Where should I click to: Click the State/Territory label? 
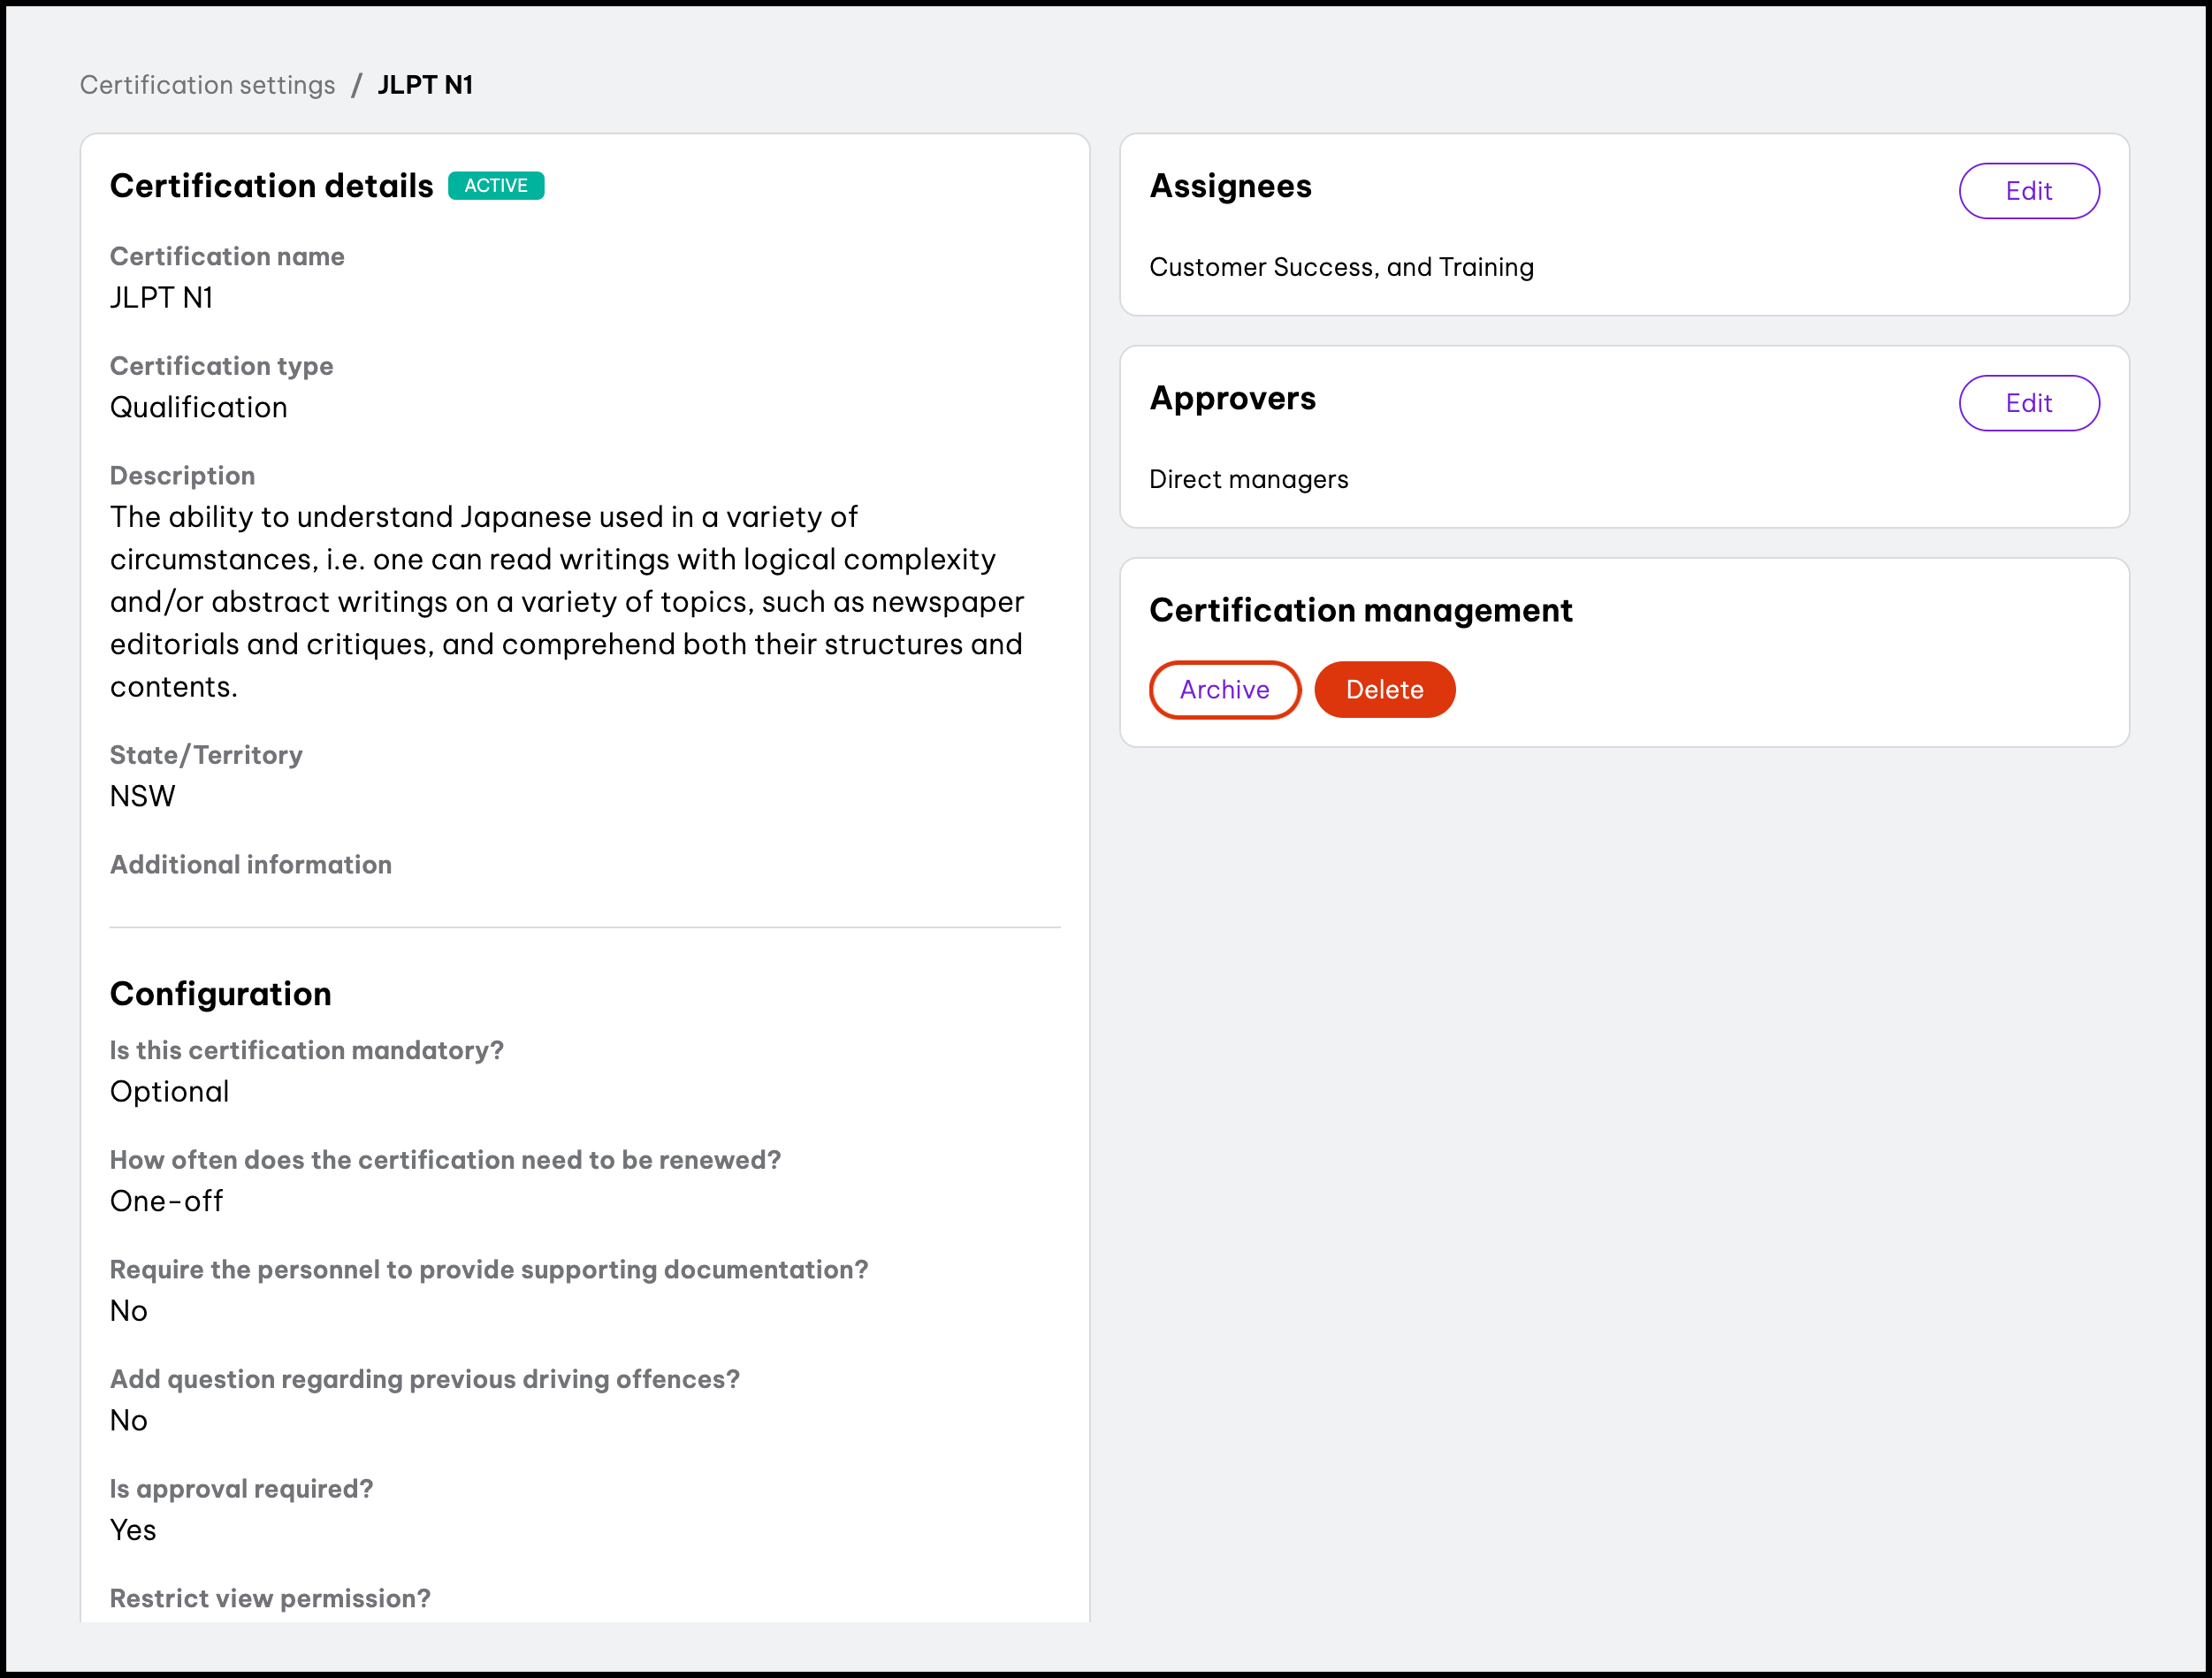click(206, 755)
